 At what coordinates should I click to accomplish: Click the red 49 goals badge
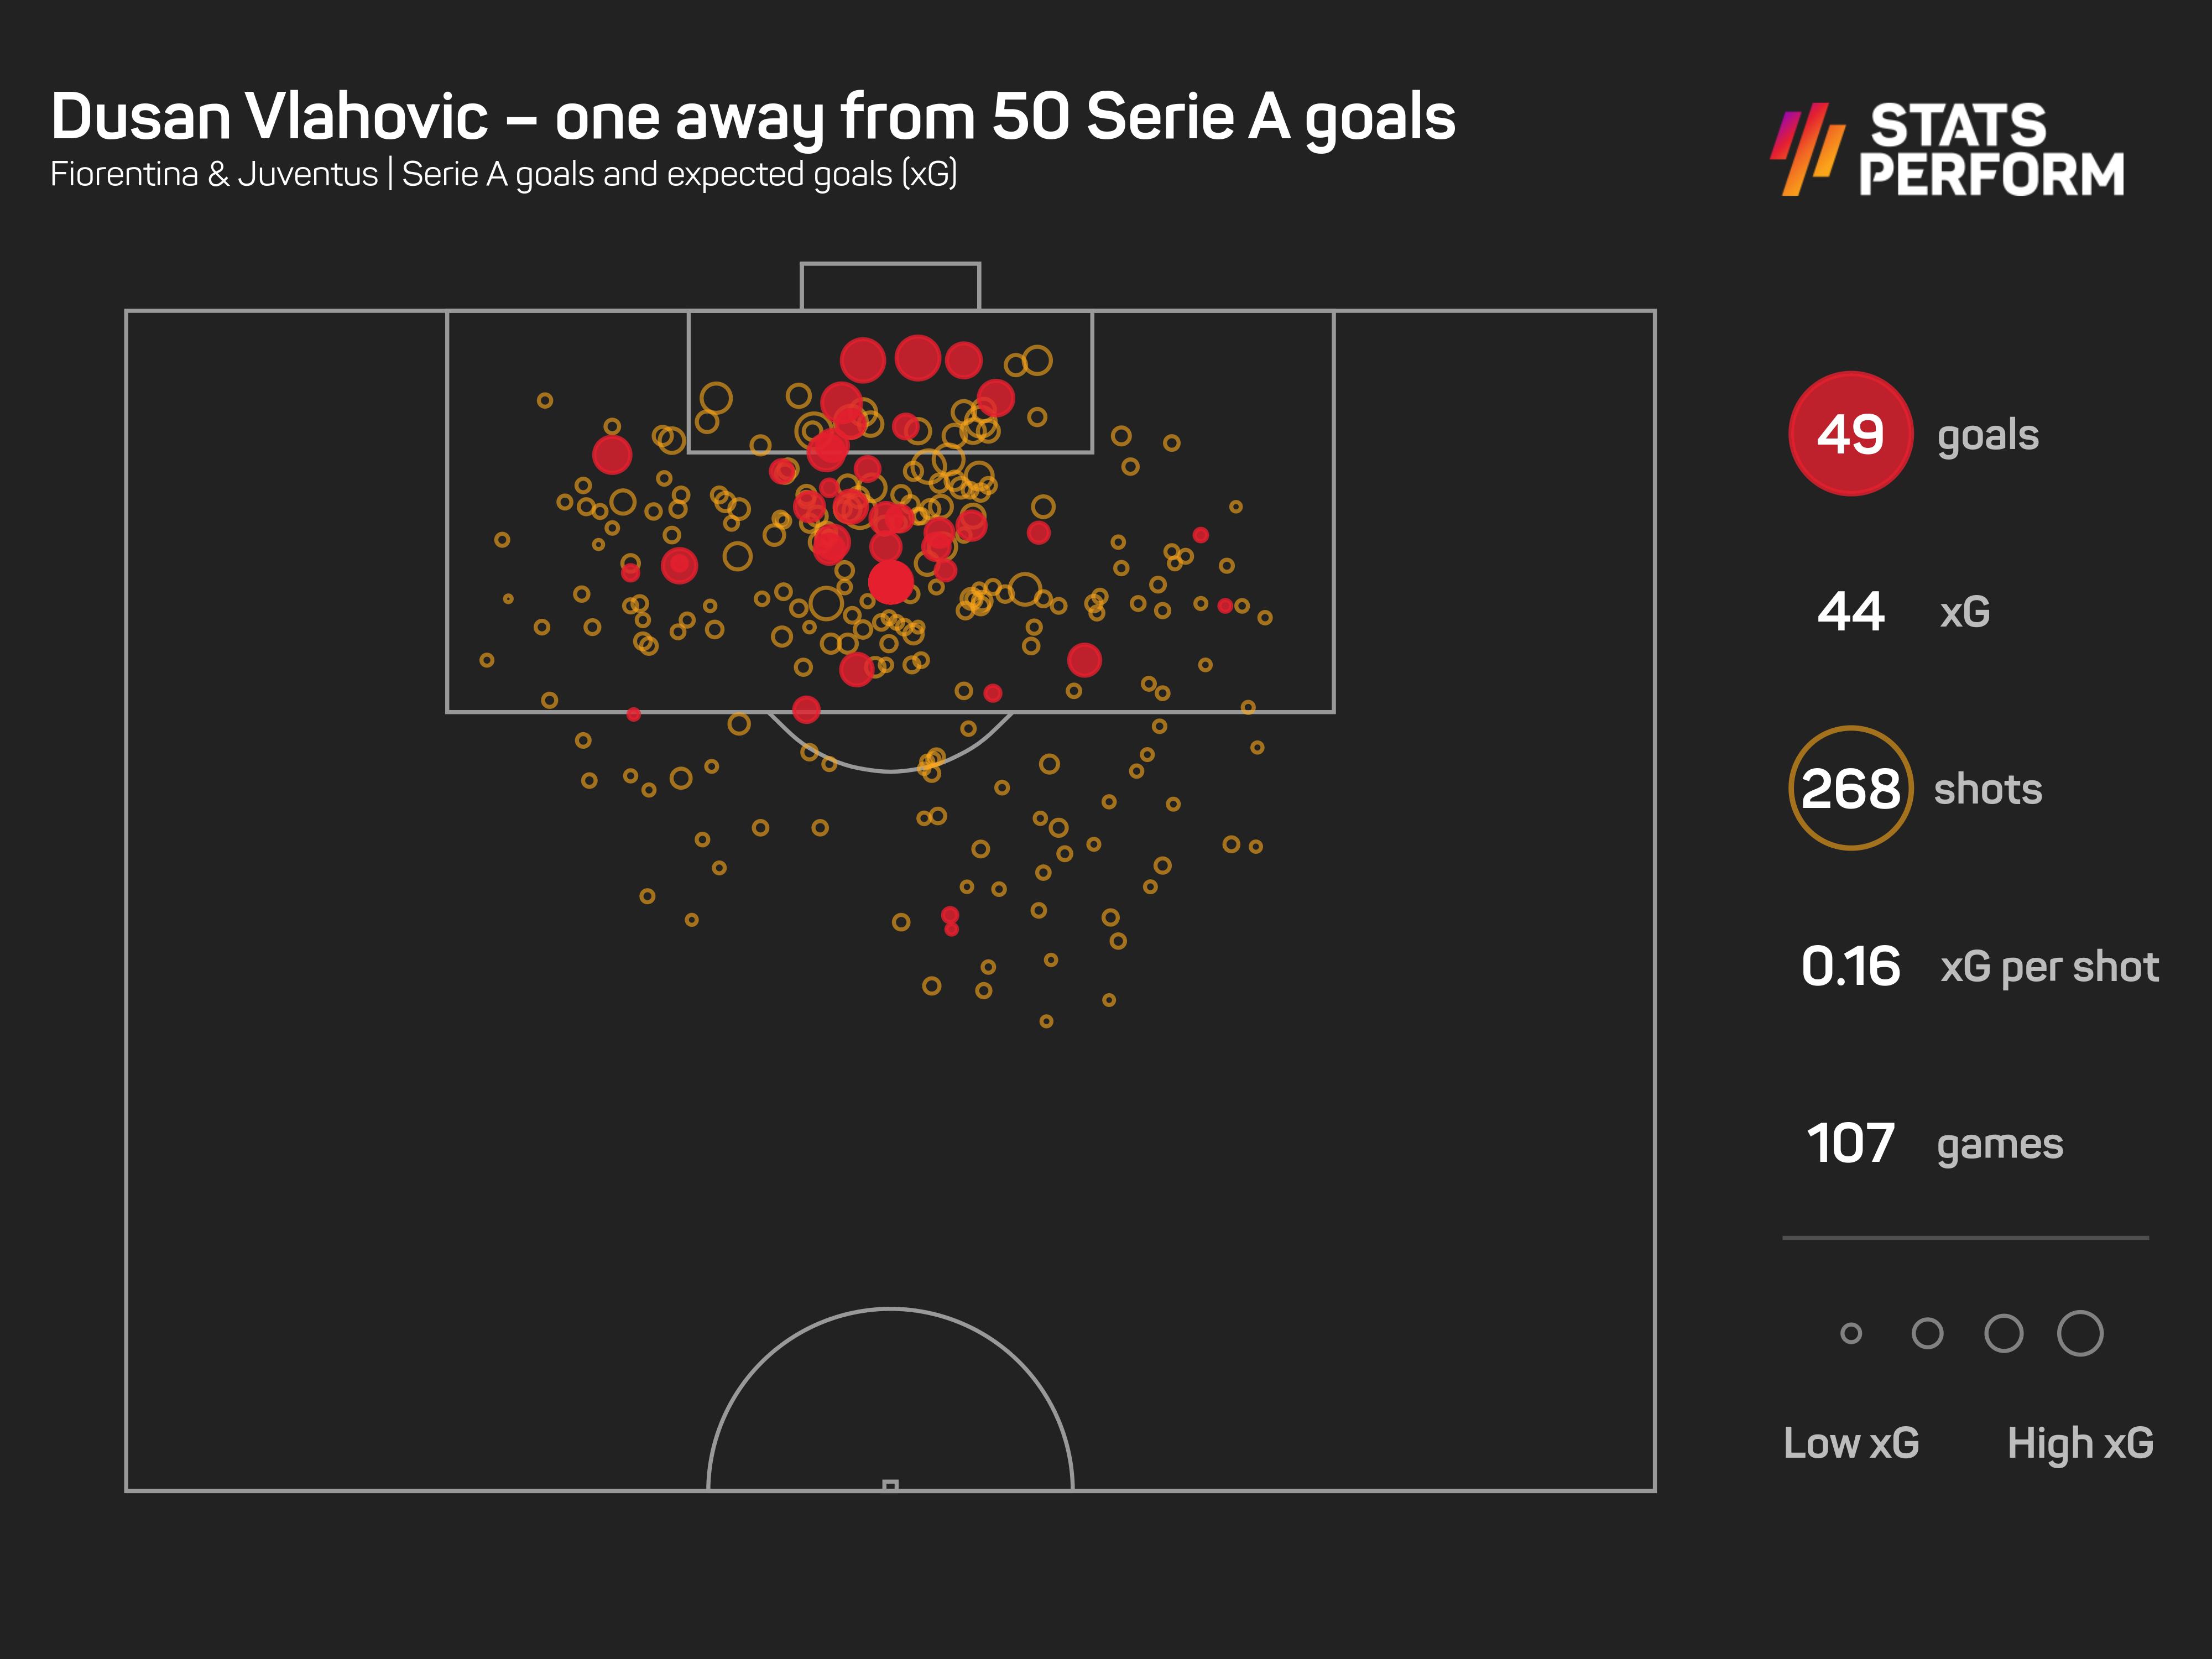point(1850,434)
